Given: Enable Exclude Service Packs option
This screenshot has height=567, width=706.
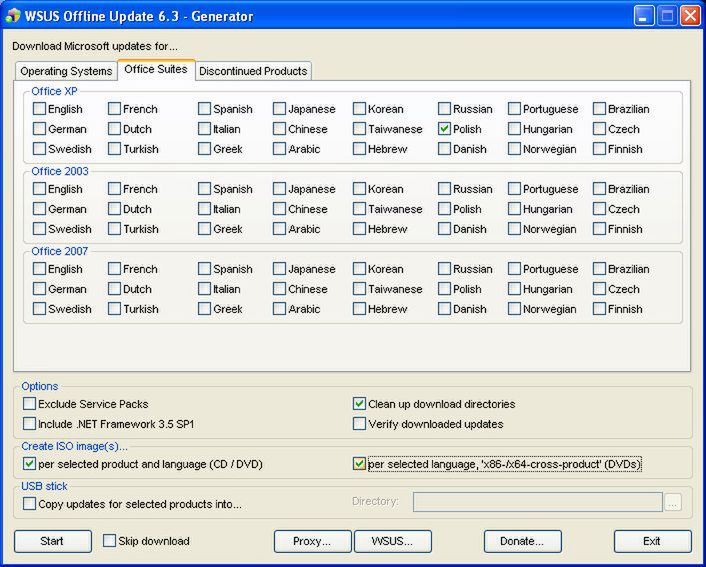Looking at the screenshot, I should click(x=29, y=404).
